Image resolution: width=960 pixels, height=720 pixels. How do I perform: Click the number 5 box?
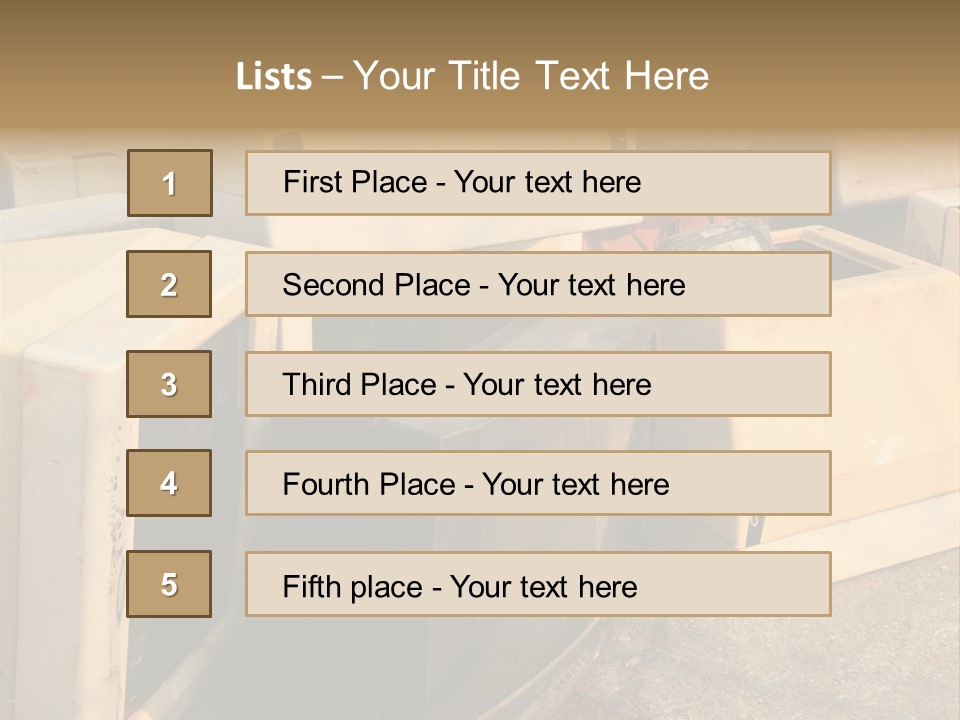tap(169, 584)
